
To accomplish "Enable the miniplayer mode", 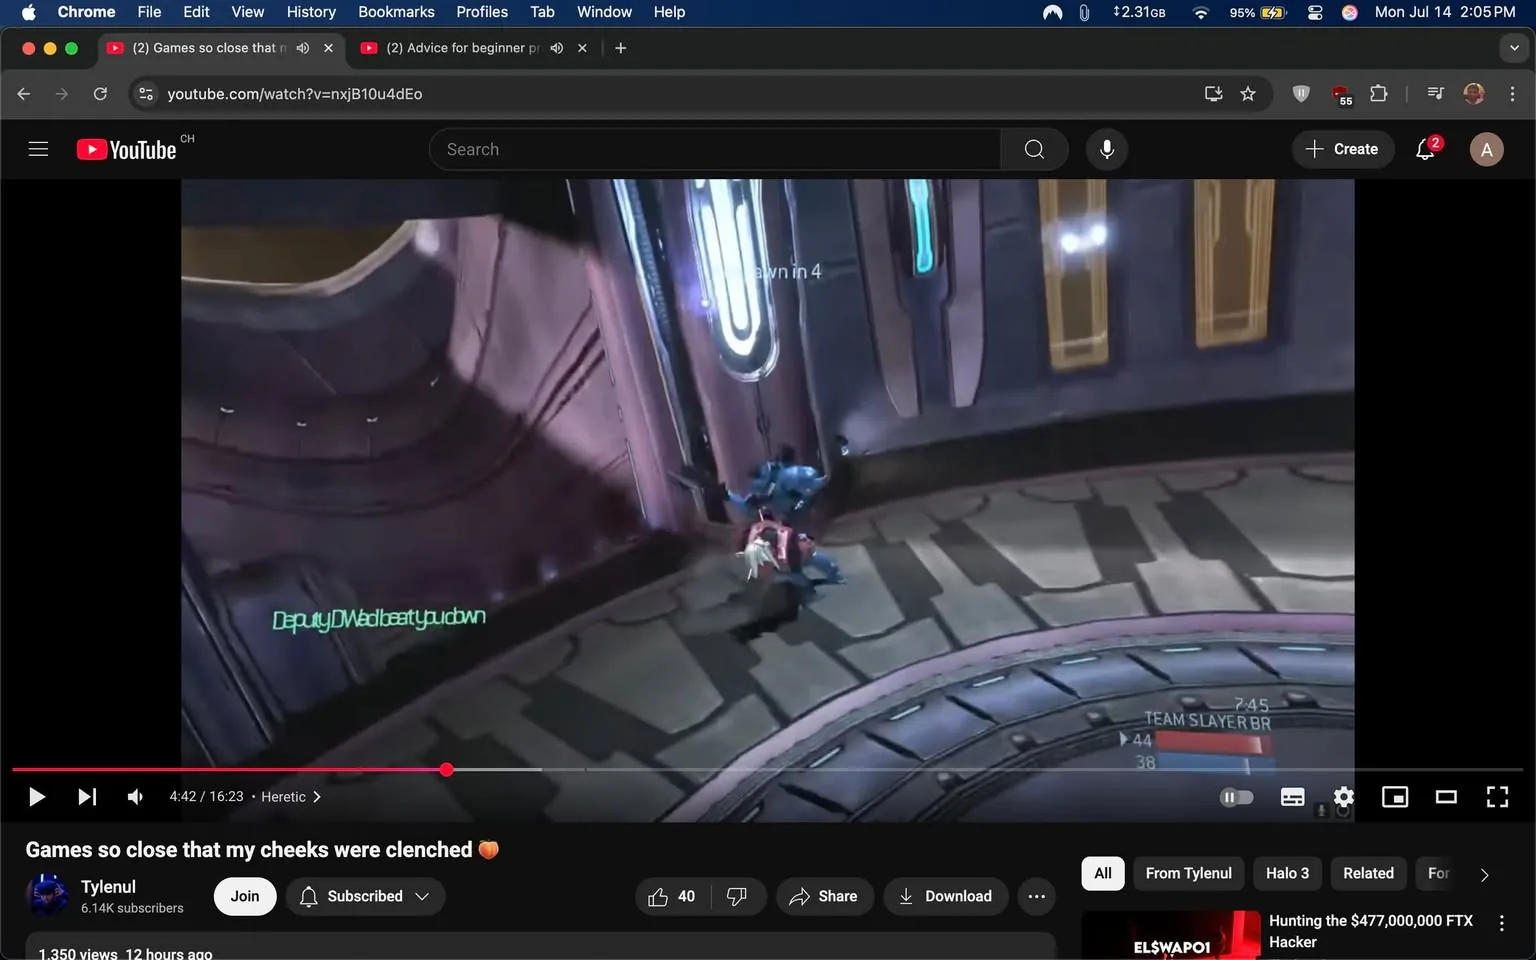I will pos(1395,797).
